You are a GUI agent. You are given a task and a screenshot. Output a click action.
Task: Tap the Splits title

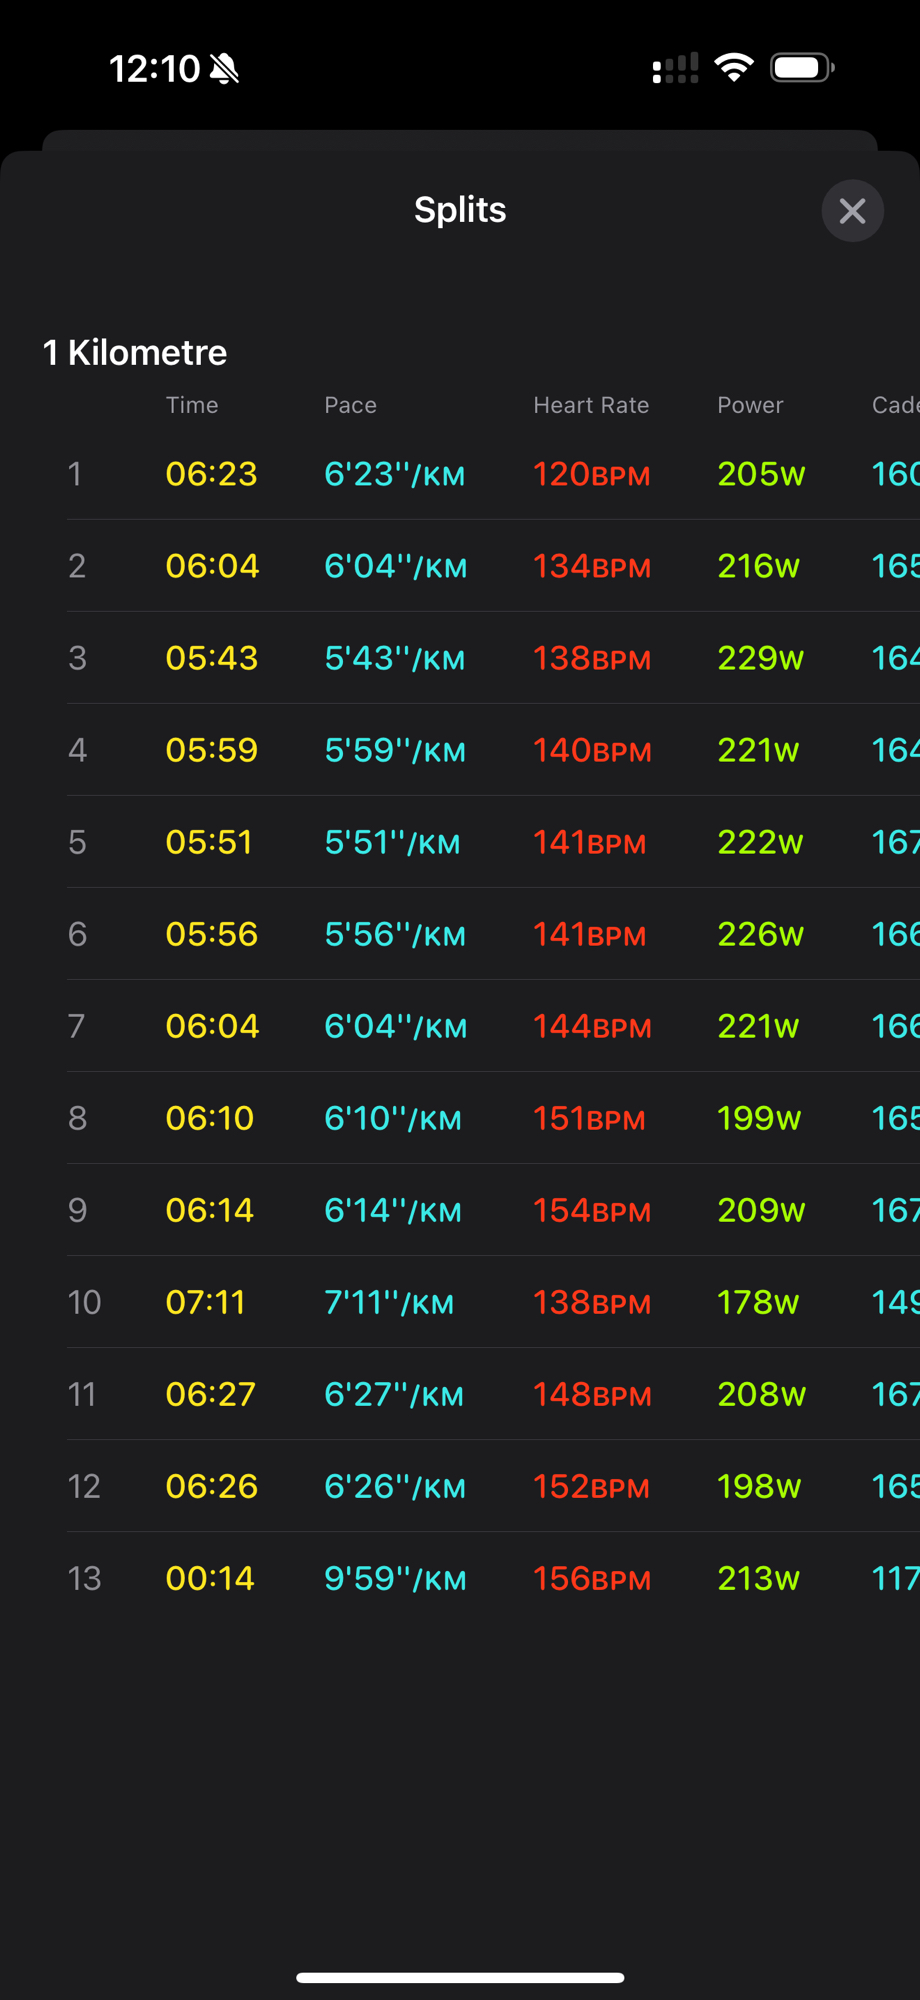pyautogui.click(x=460, y=210)
